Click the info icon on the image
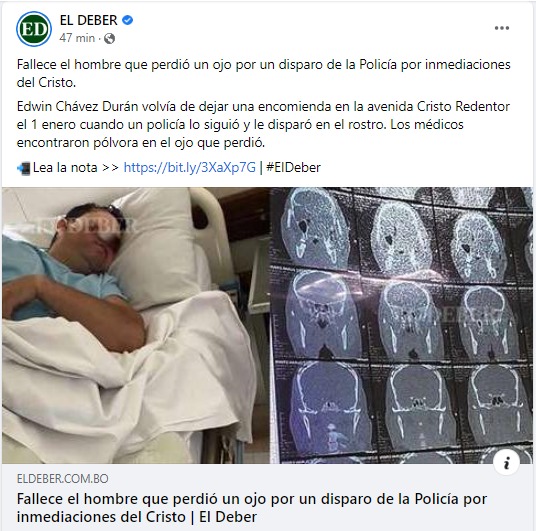The width and height of the screenshot is (536, 531). click(x=506, y=463)
